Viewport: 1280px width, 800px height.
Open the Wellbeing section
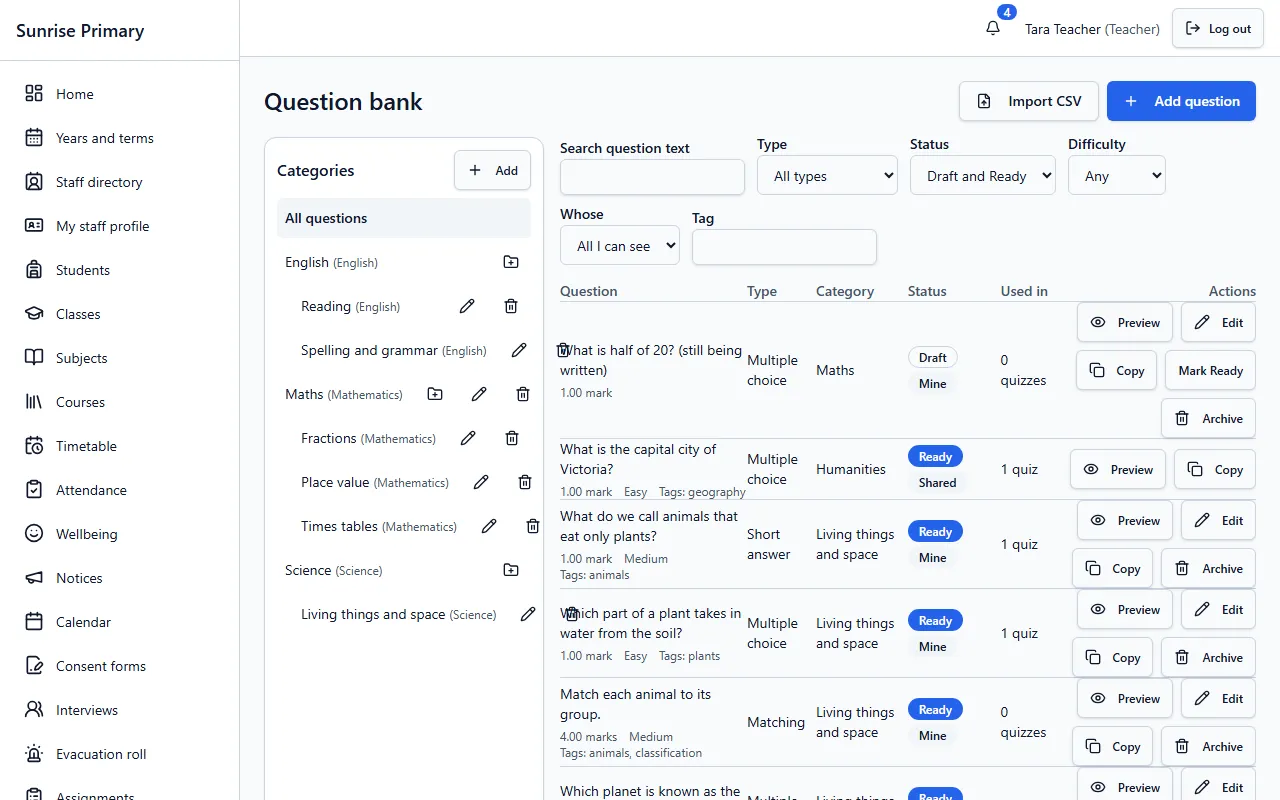click(x=120, y=534)
